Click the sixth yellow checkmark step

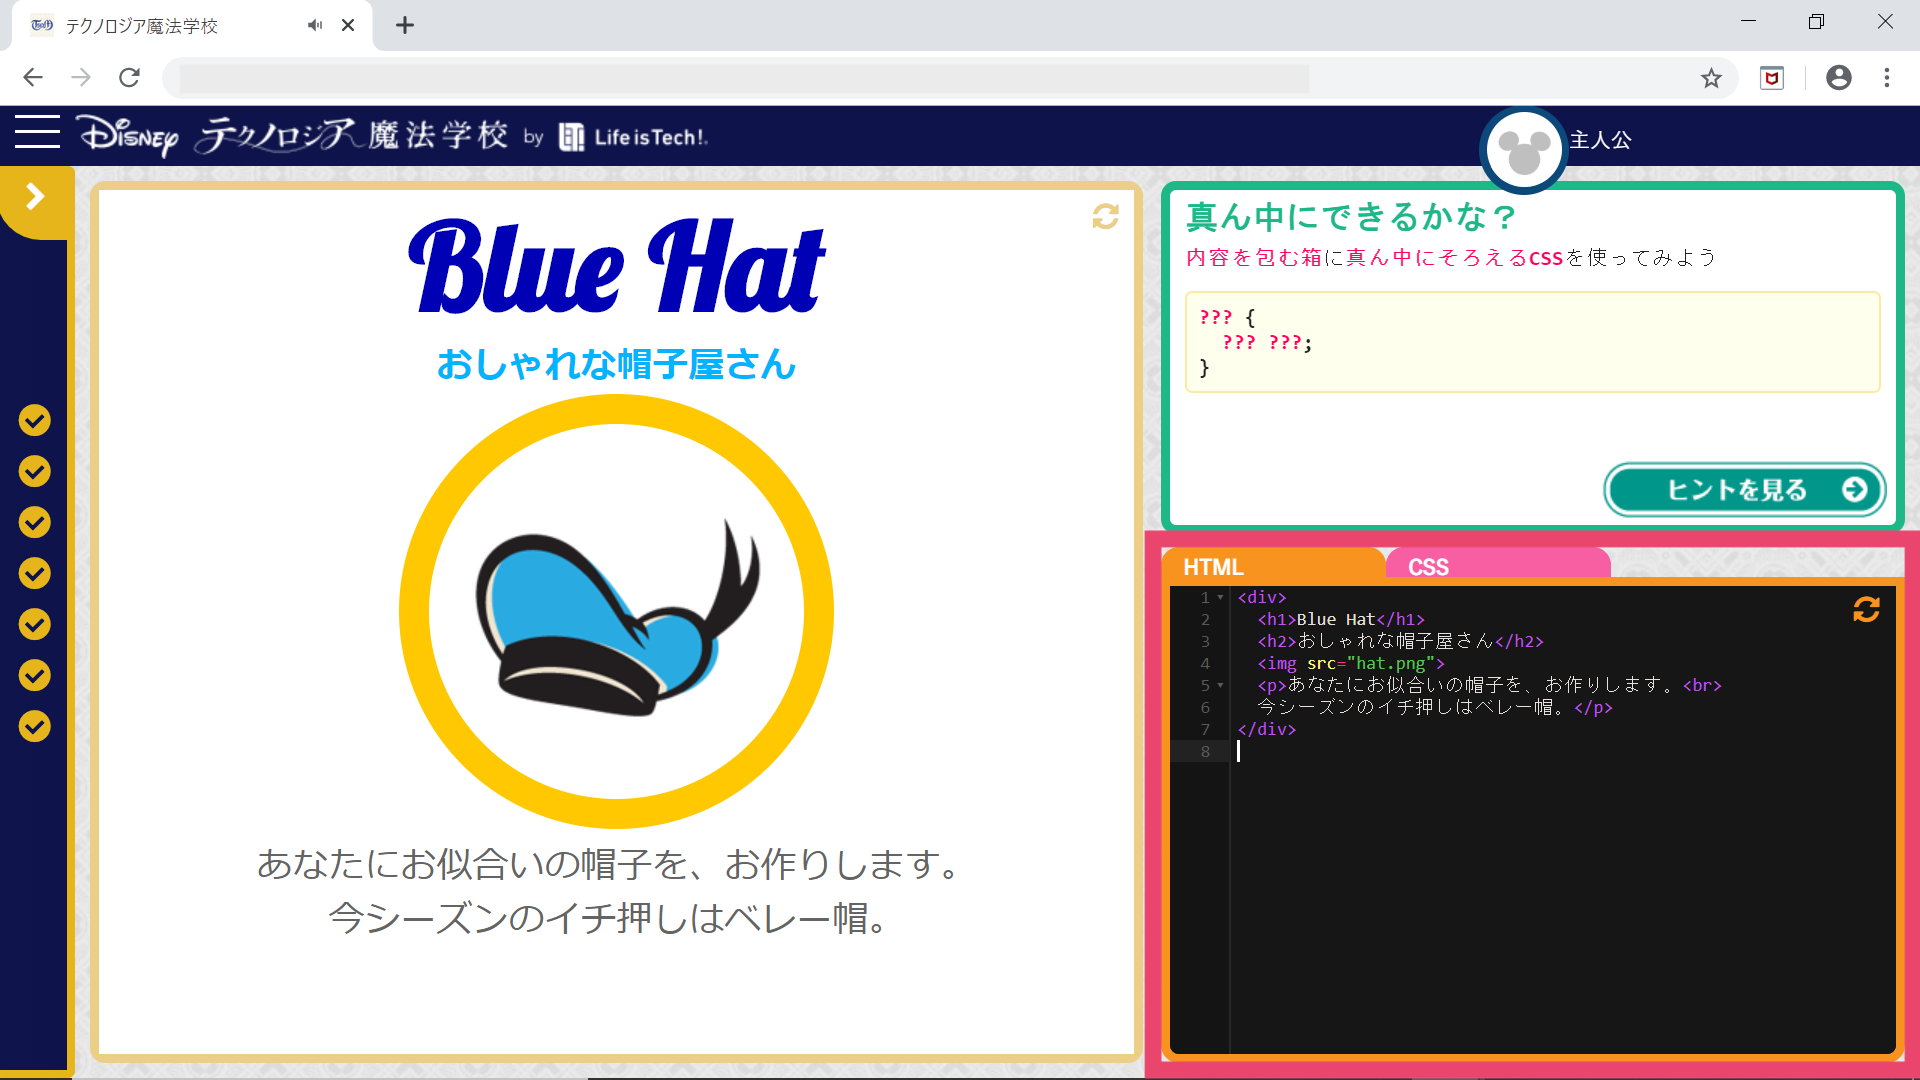point(35,675)
